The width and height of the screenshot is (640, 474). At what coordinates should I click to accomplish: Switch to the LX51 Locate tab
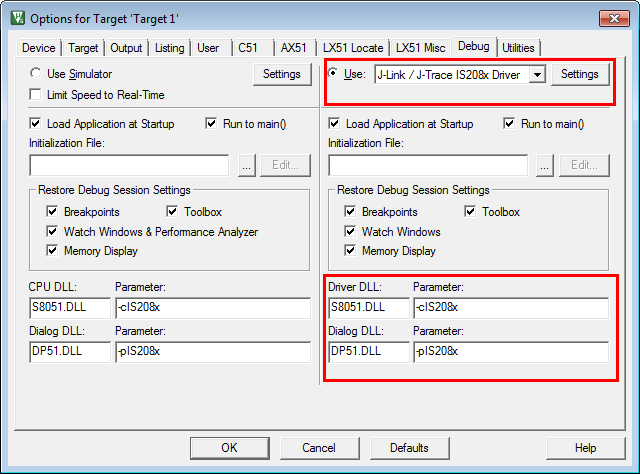click(x=353, y=48)
